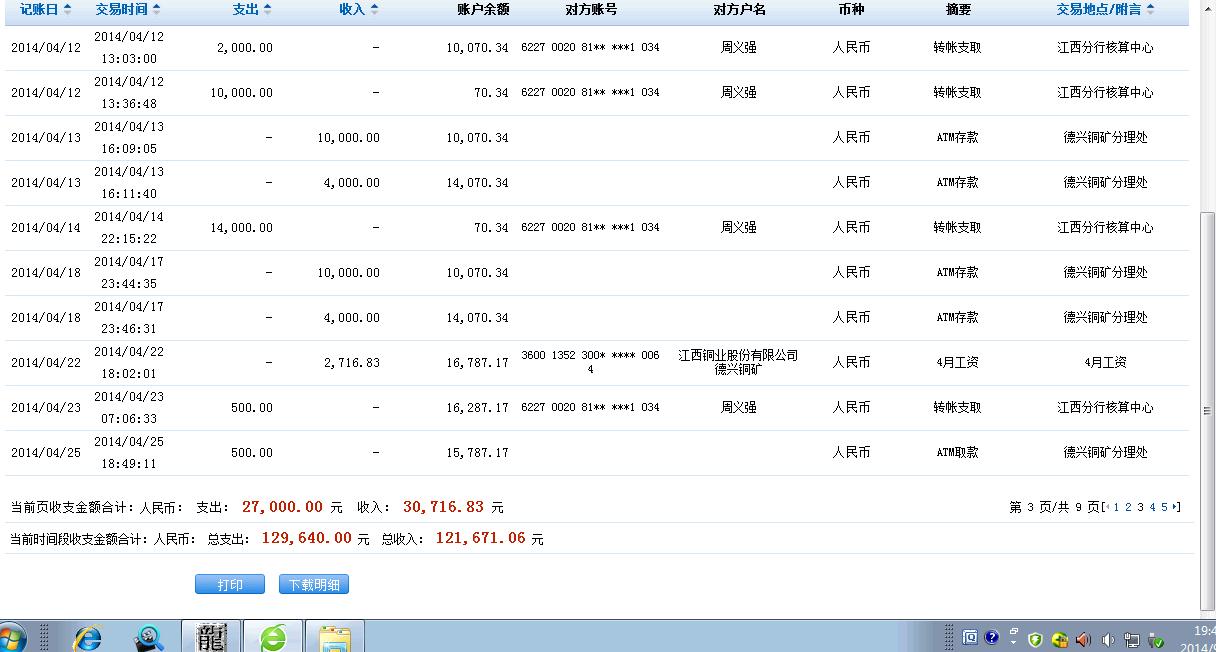Click the previous-page arrow in pagination
Screen dimensions: 1216x652
1108,507
